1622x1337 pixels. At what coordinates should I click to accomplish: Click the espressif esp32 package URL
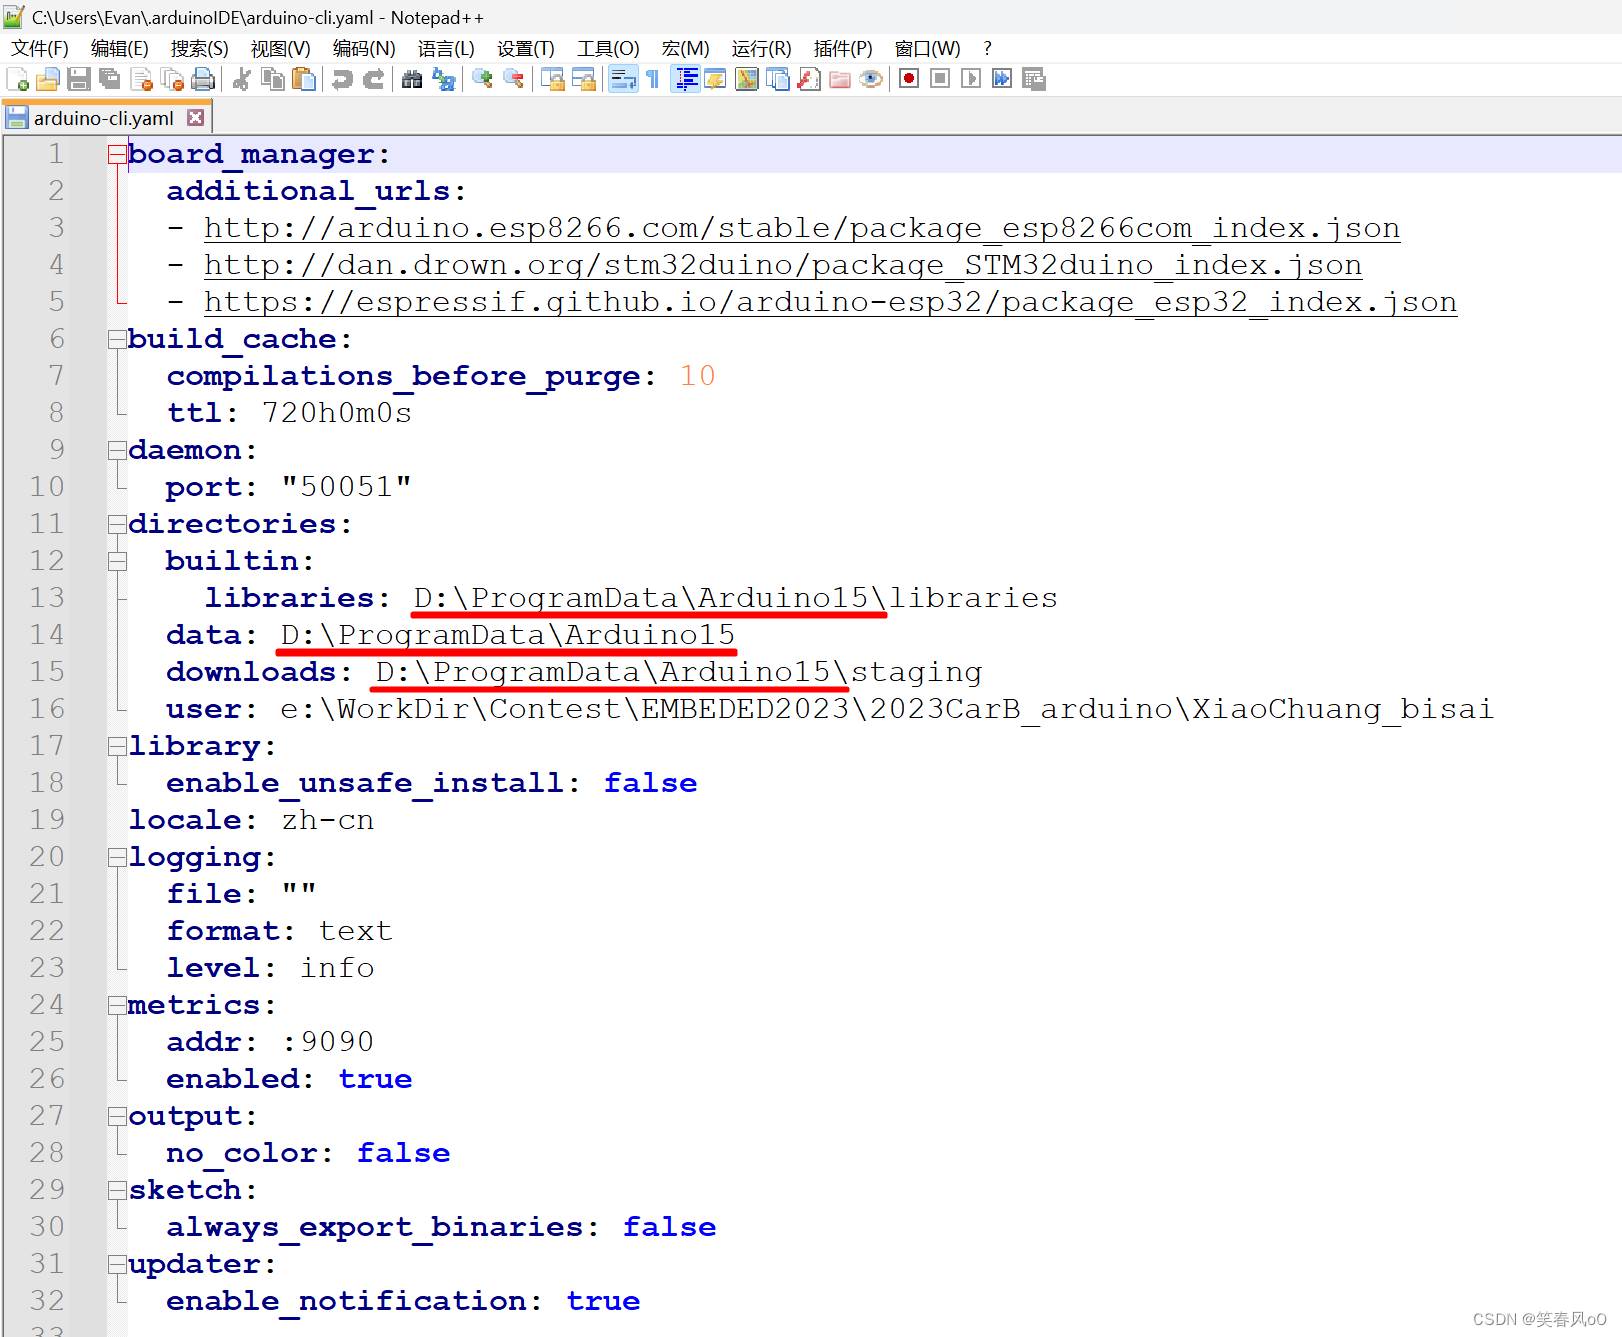coord(829,302)
